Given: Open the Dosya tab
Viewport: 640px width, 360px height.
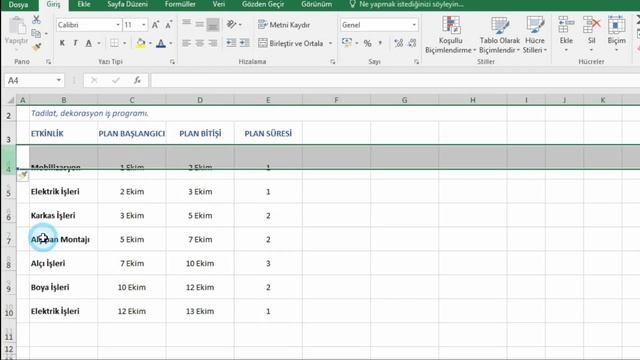Looking at the screenshot, I should [18, 5].
